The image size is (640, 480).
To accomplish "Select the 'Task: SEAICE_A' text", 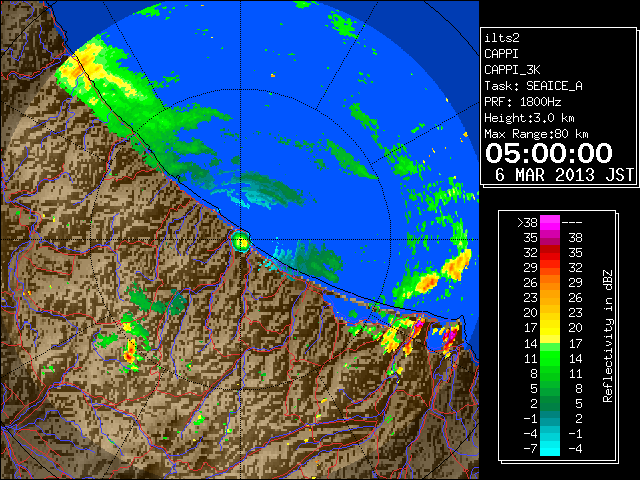I will click(x=533, y=86).
